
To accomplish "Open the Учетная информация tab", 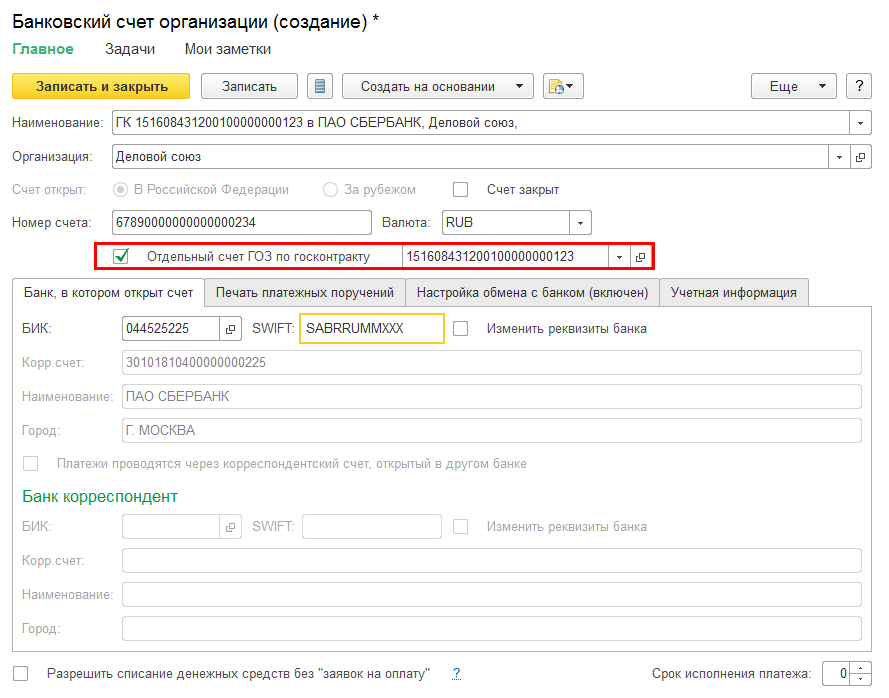I will point(733,292).
